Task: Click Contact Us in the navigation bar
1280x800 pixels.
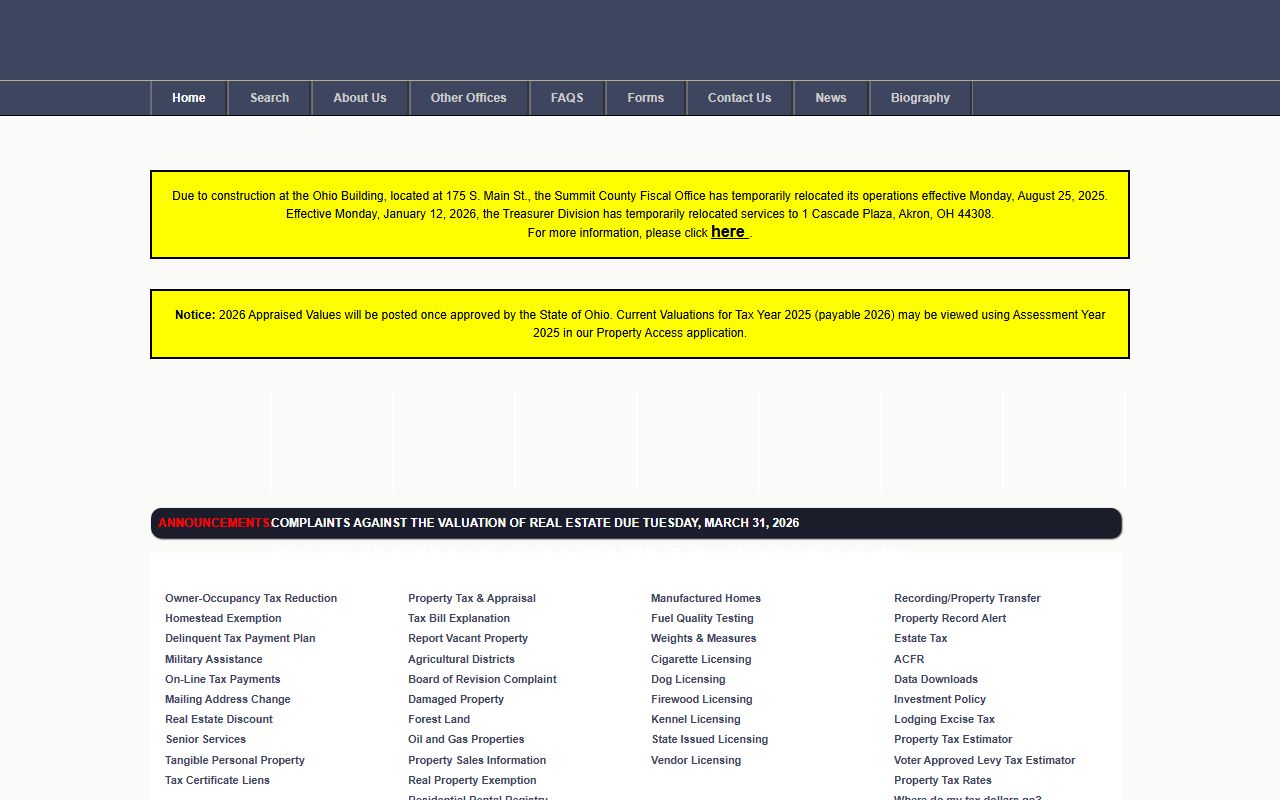Action: coord(739,98)
